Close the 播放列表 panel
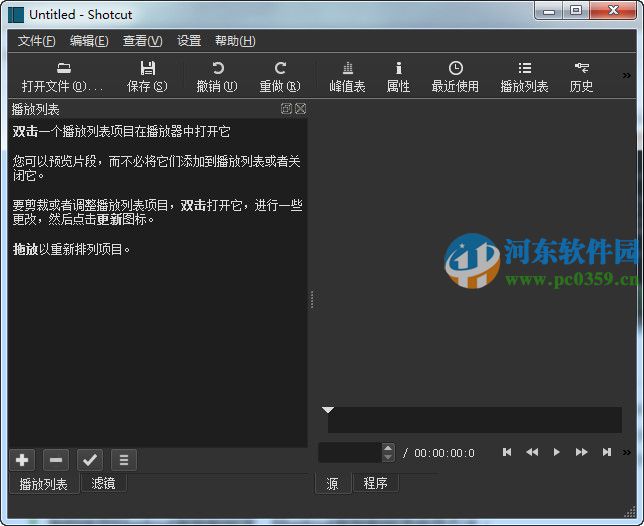The width and height of the screenshot is (644, 526). click(301, 108)
